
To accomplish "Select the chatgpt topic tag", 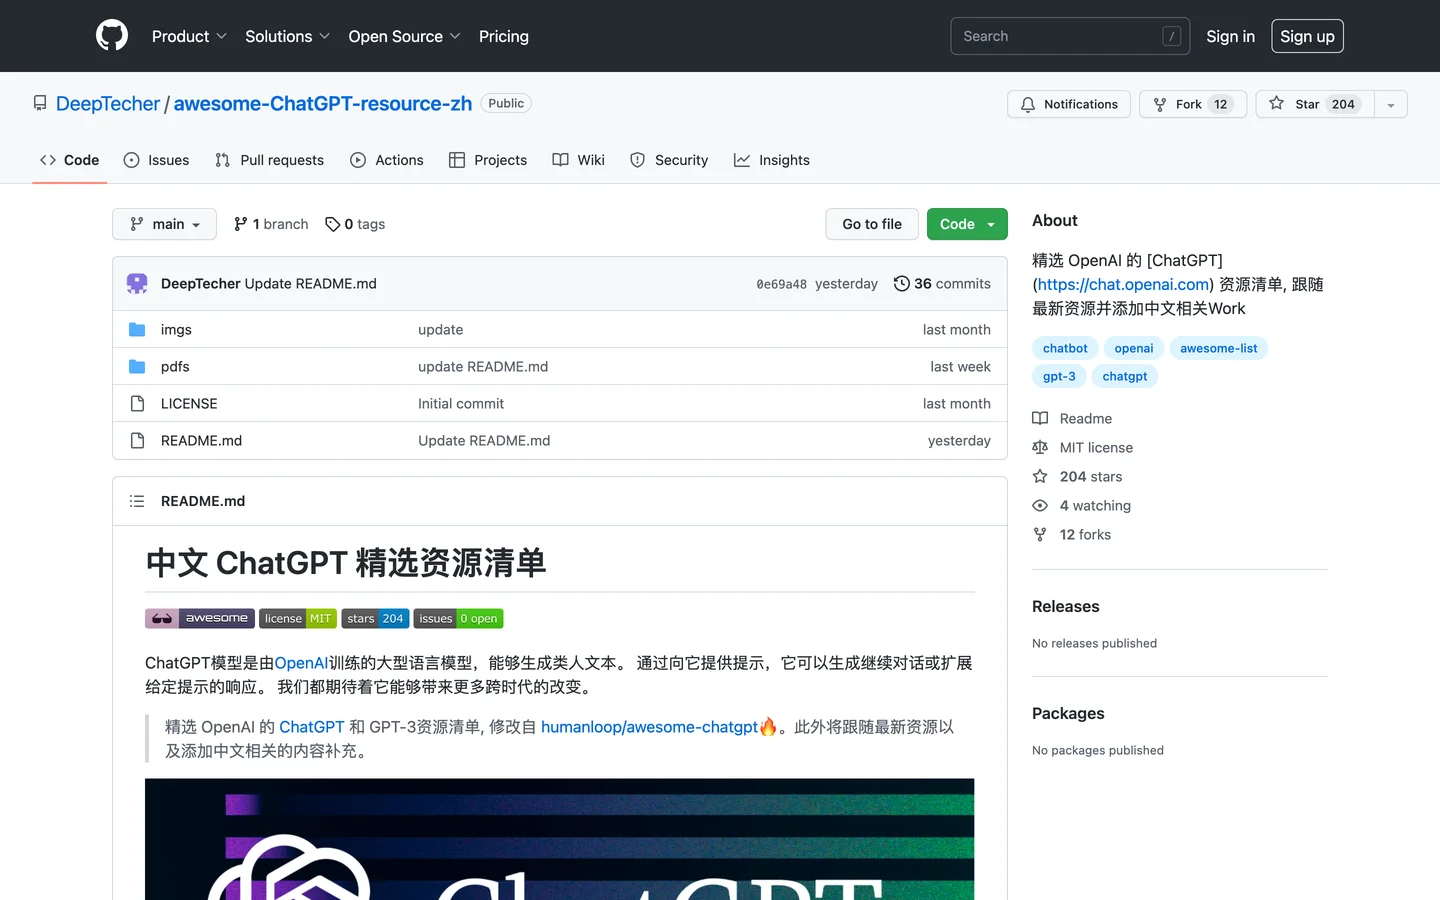I will click(x=1125, y=376).
